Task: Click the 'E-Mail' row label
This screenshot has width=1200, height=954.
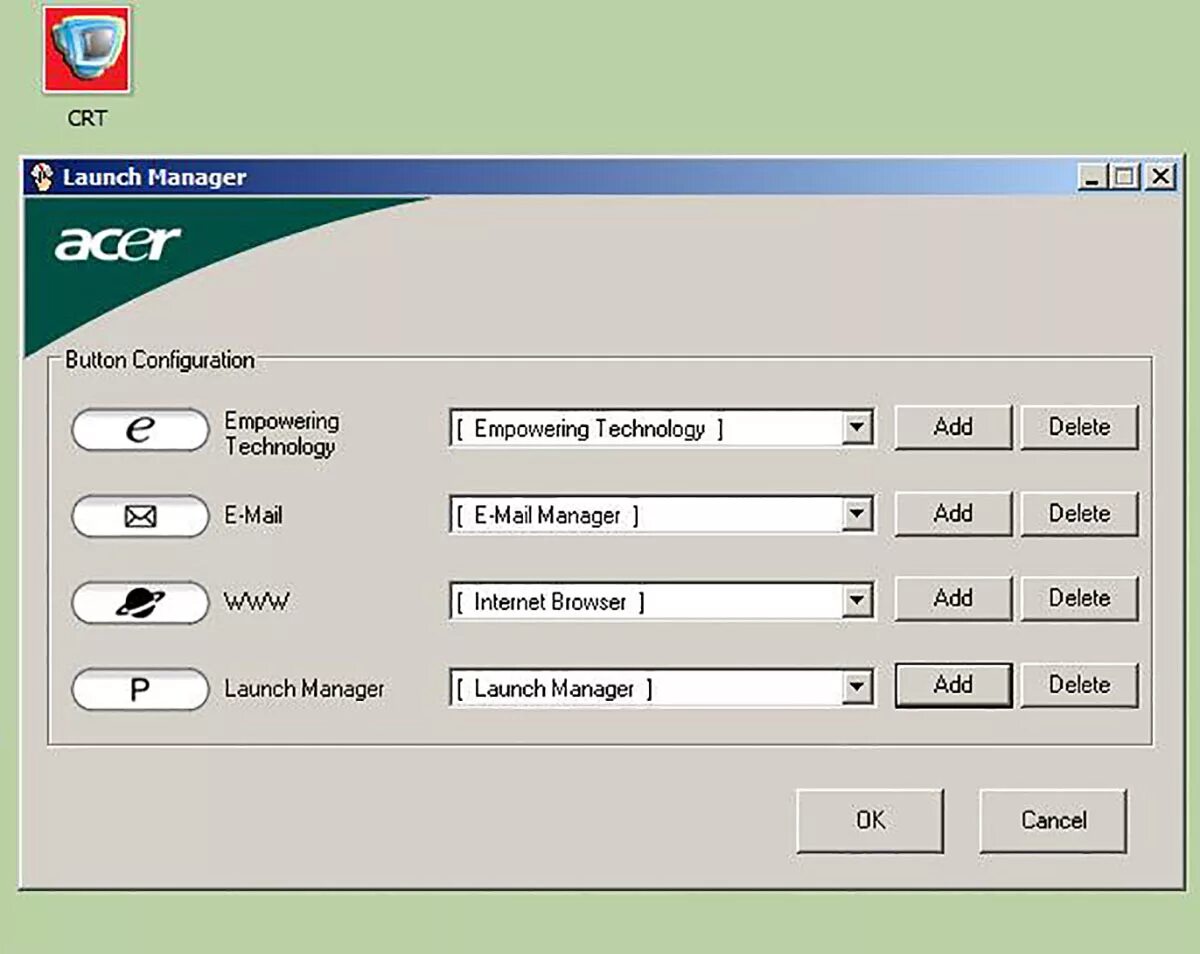Action: tap(253, 516)
